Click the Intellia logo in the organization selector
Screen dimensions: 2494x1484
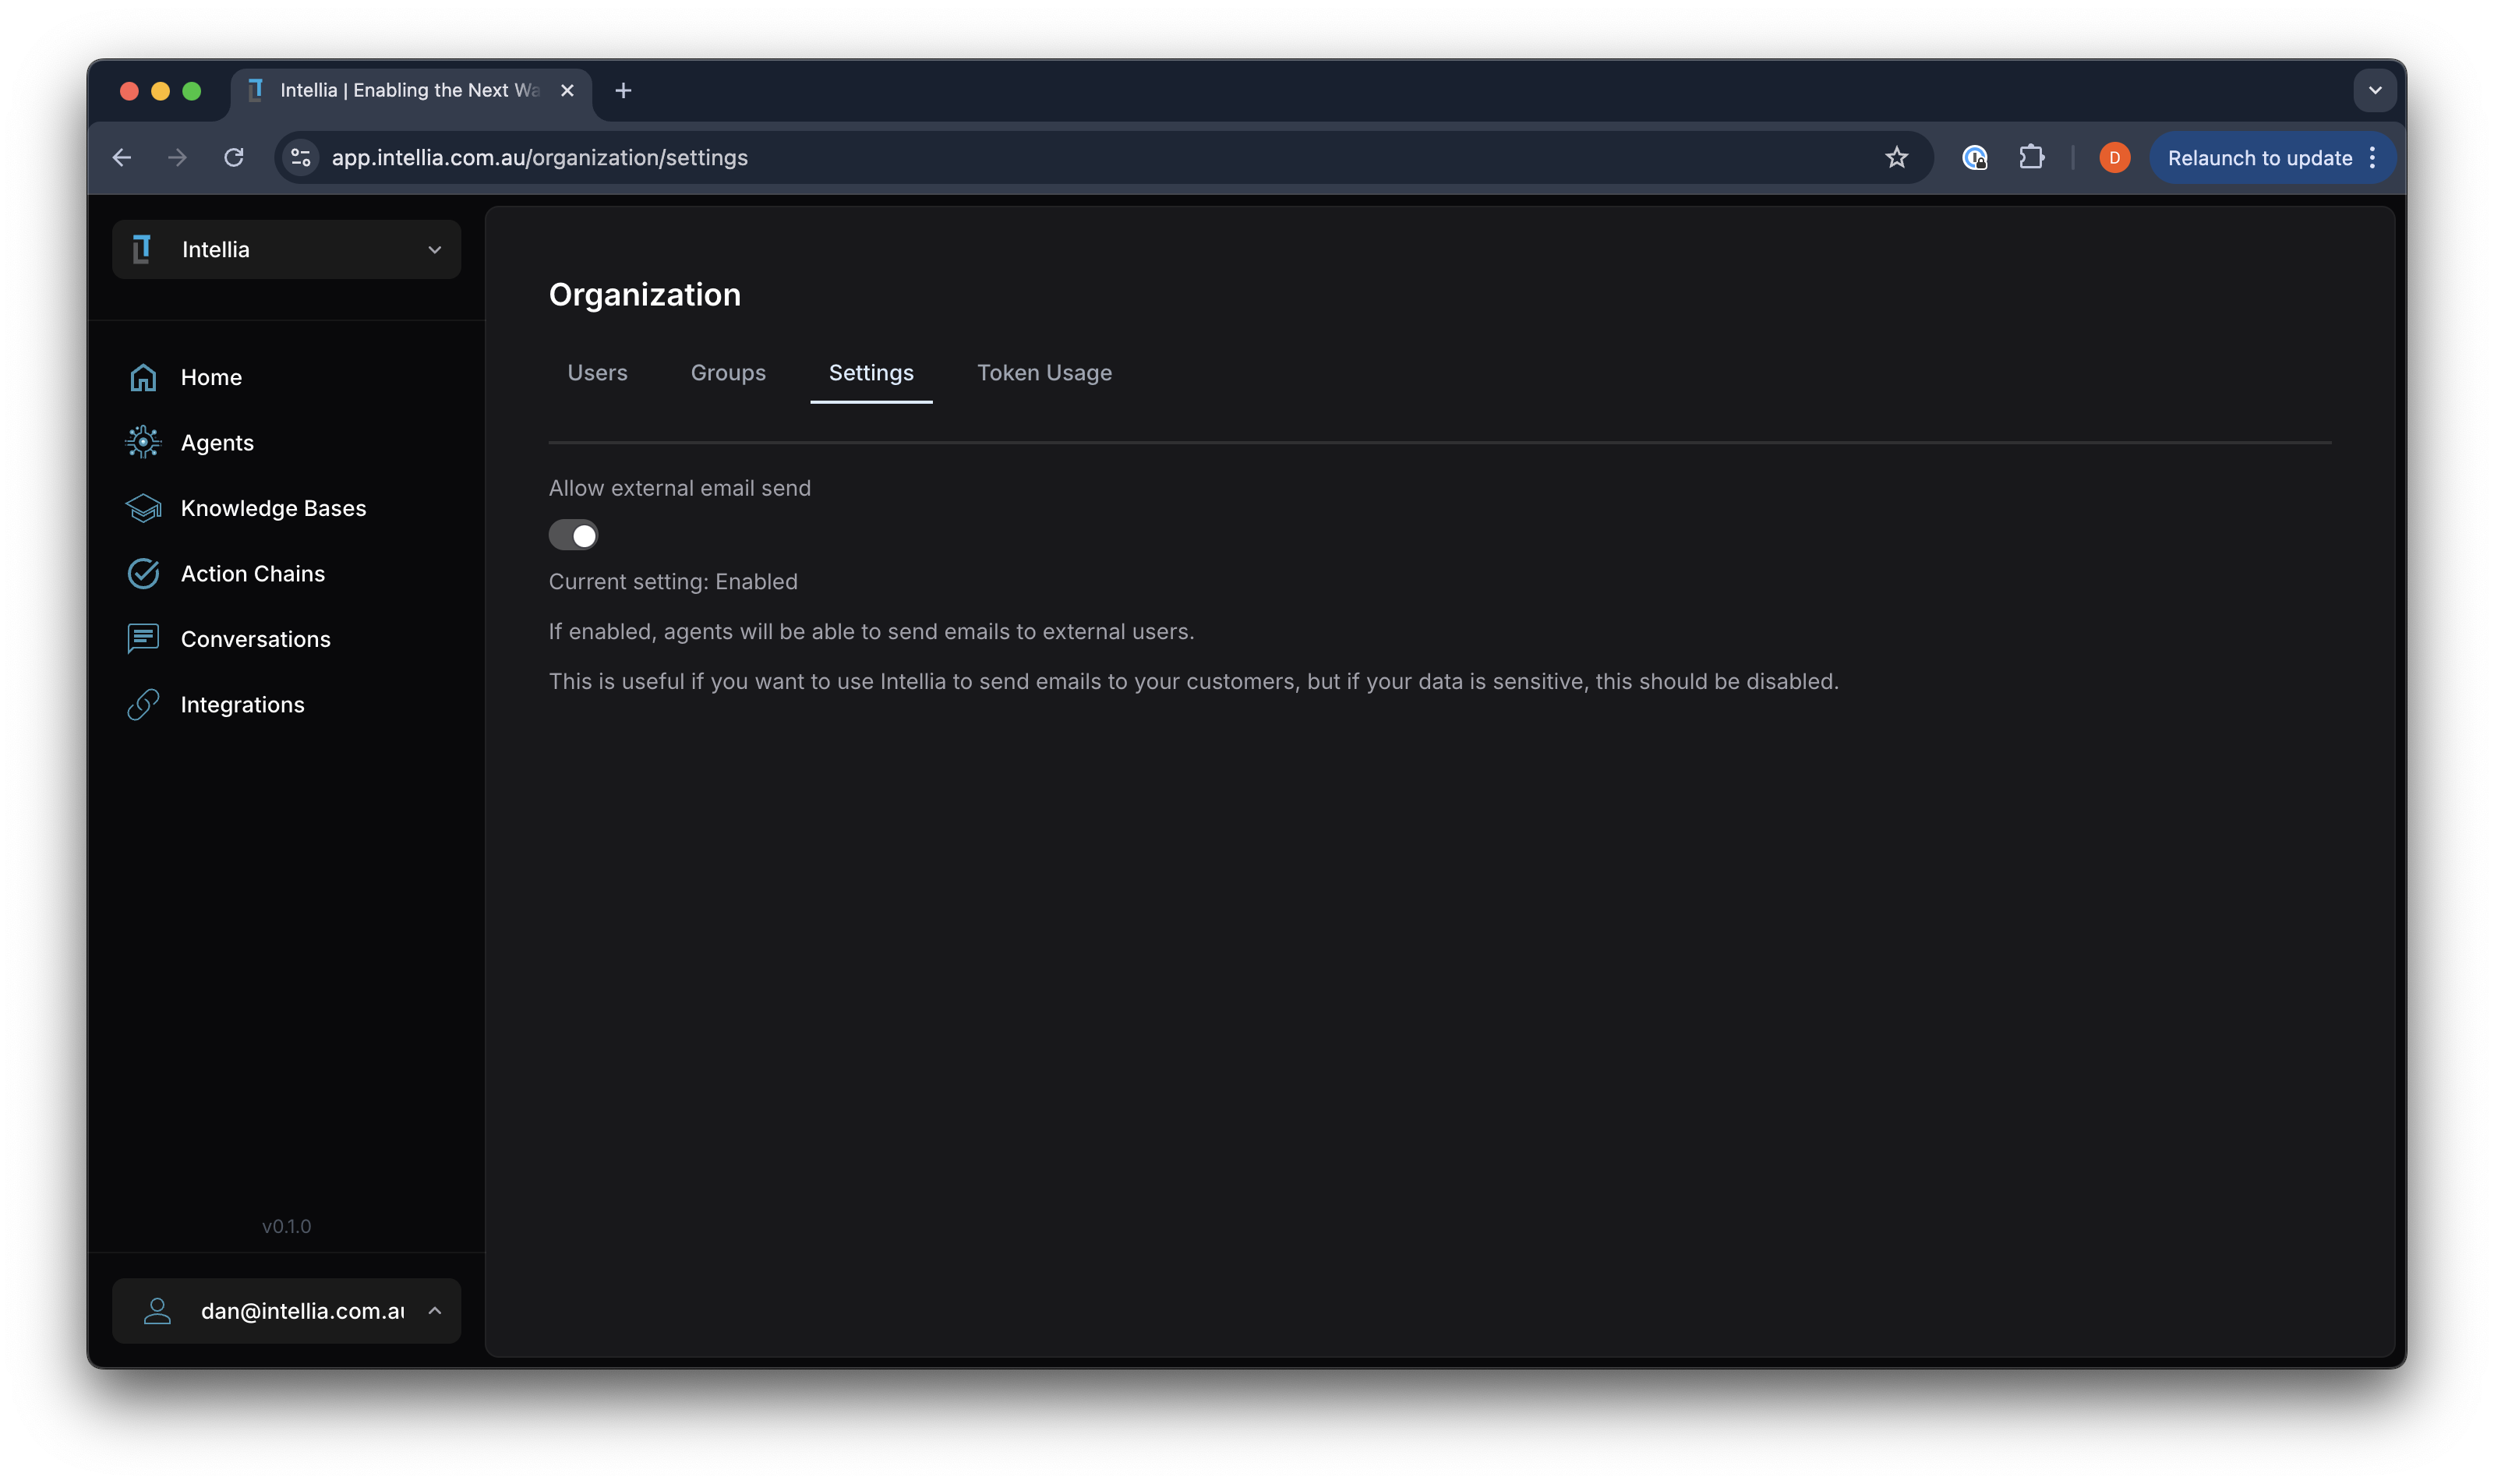(x=142, y=249)
